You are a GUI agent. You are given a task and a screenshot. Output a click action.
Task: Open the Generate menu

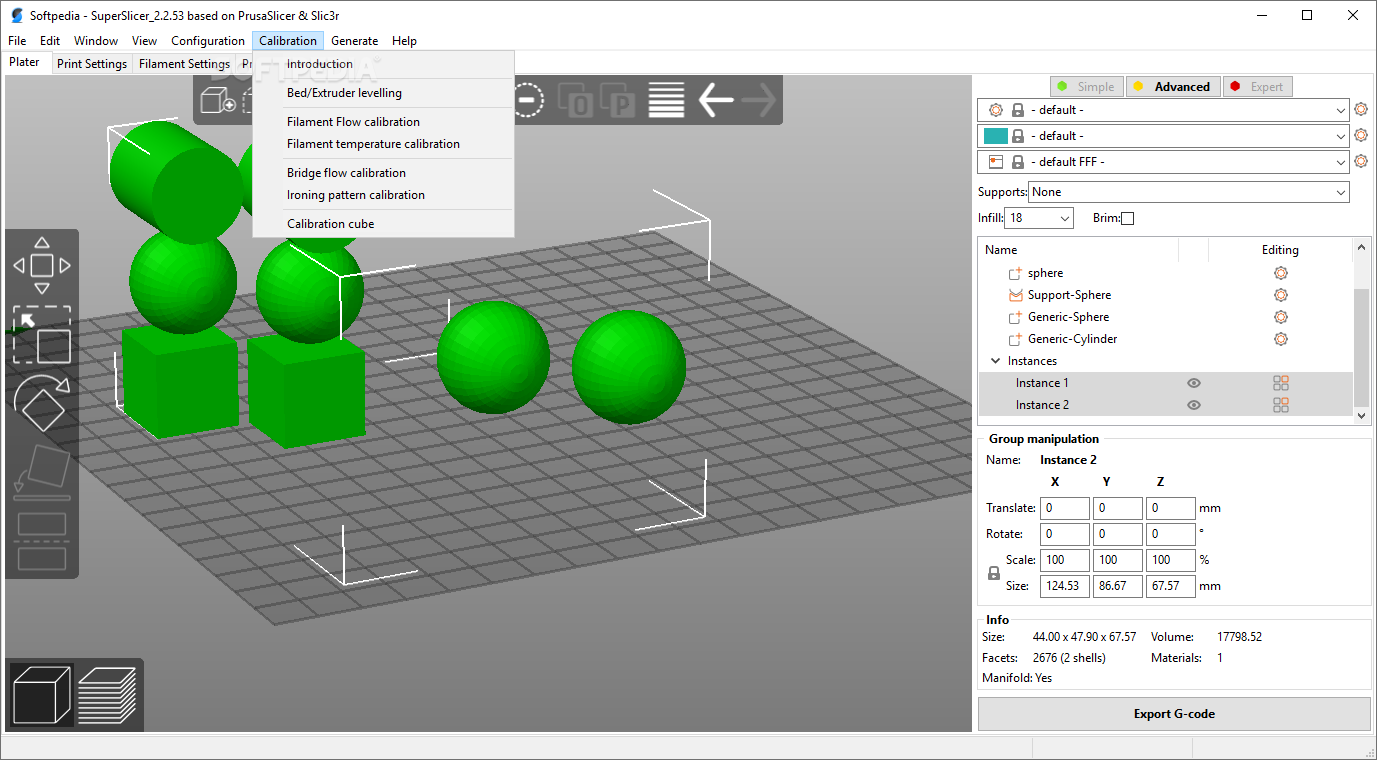point(355,41)
